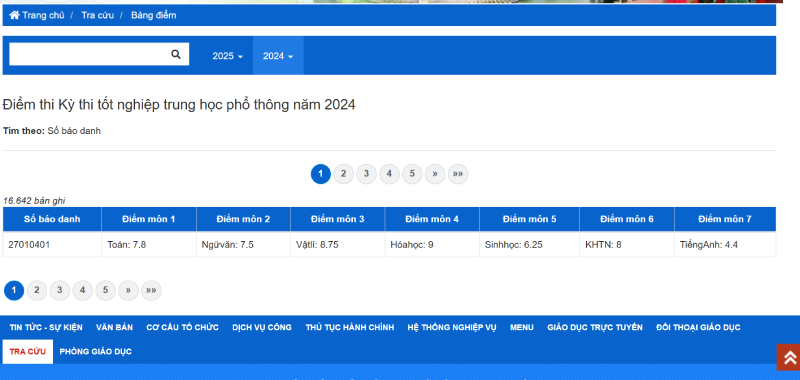Open GIÁO DỤC TRỰC TUYẾN menu
800x380 pixels.
[595, 327]
